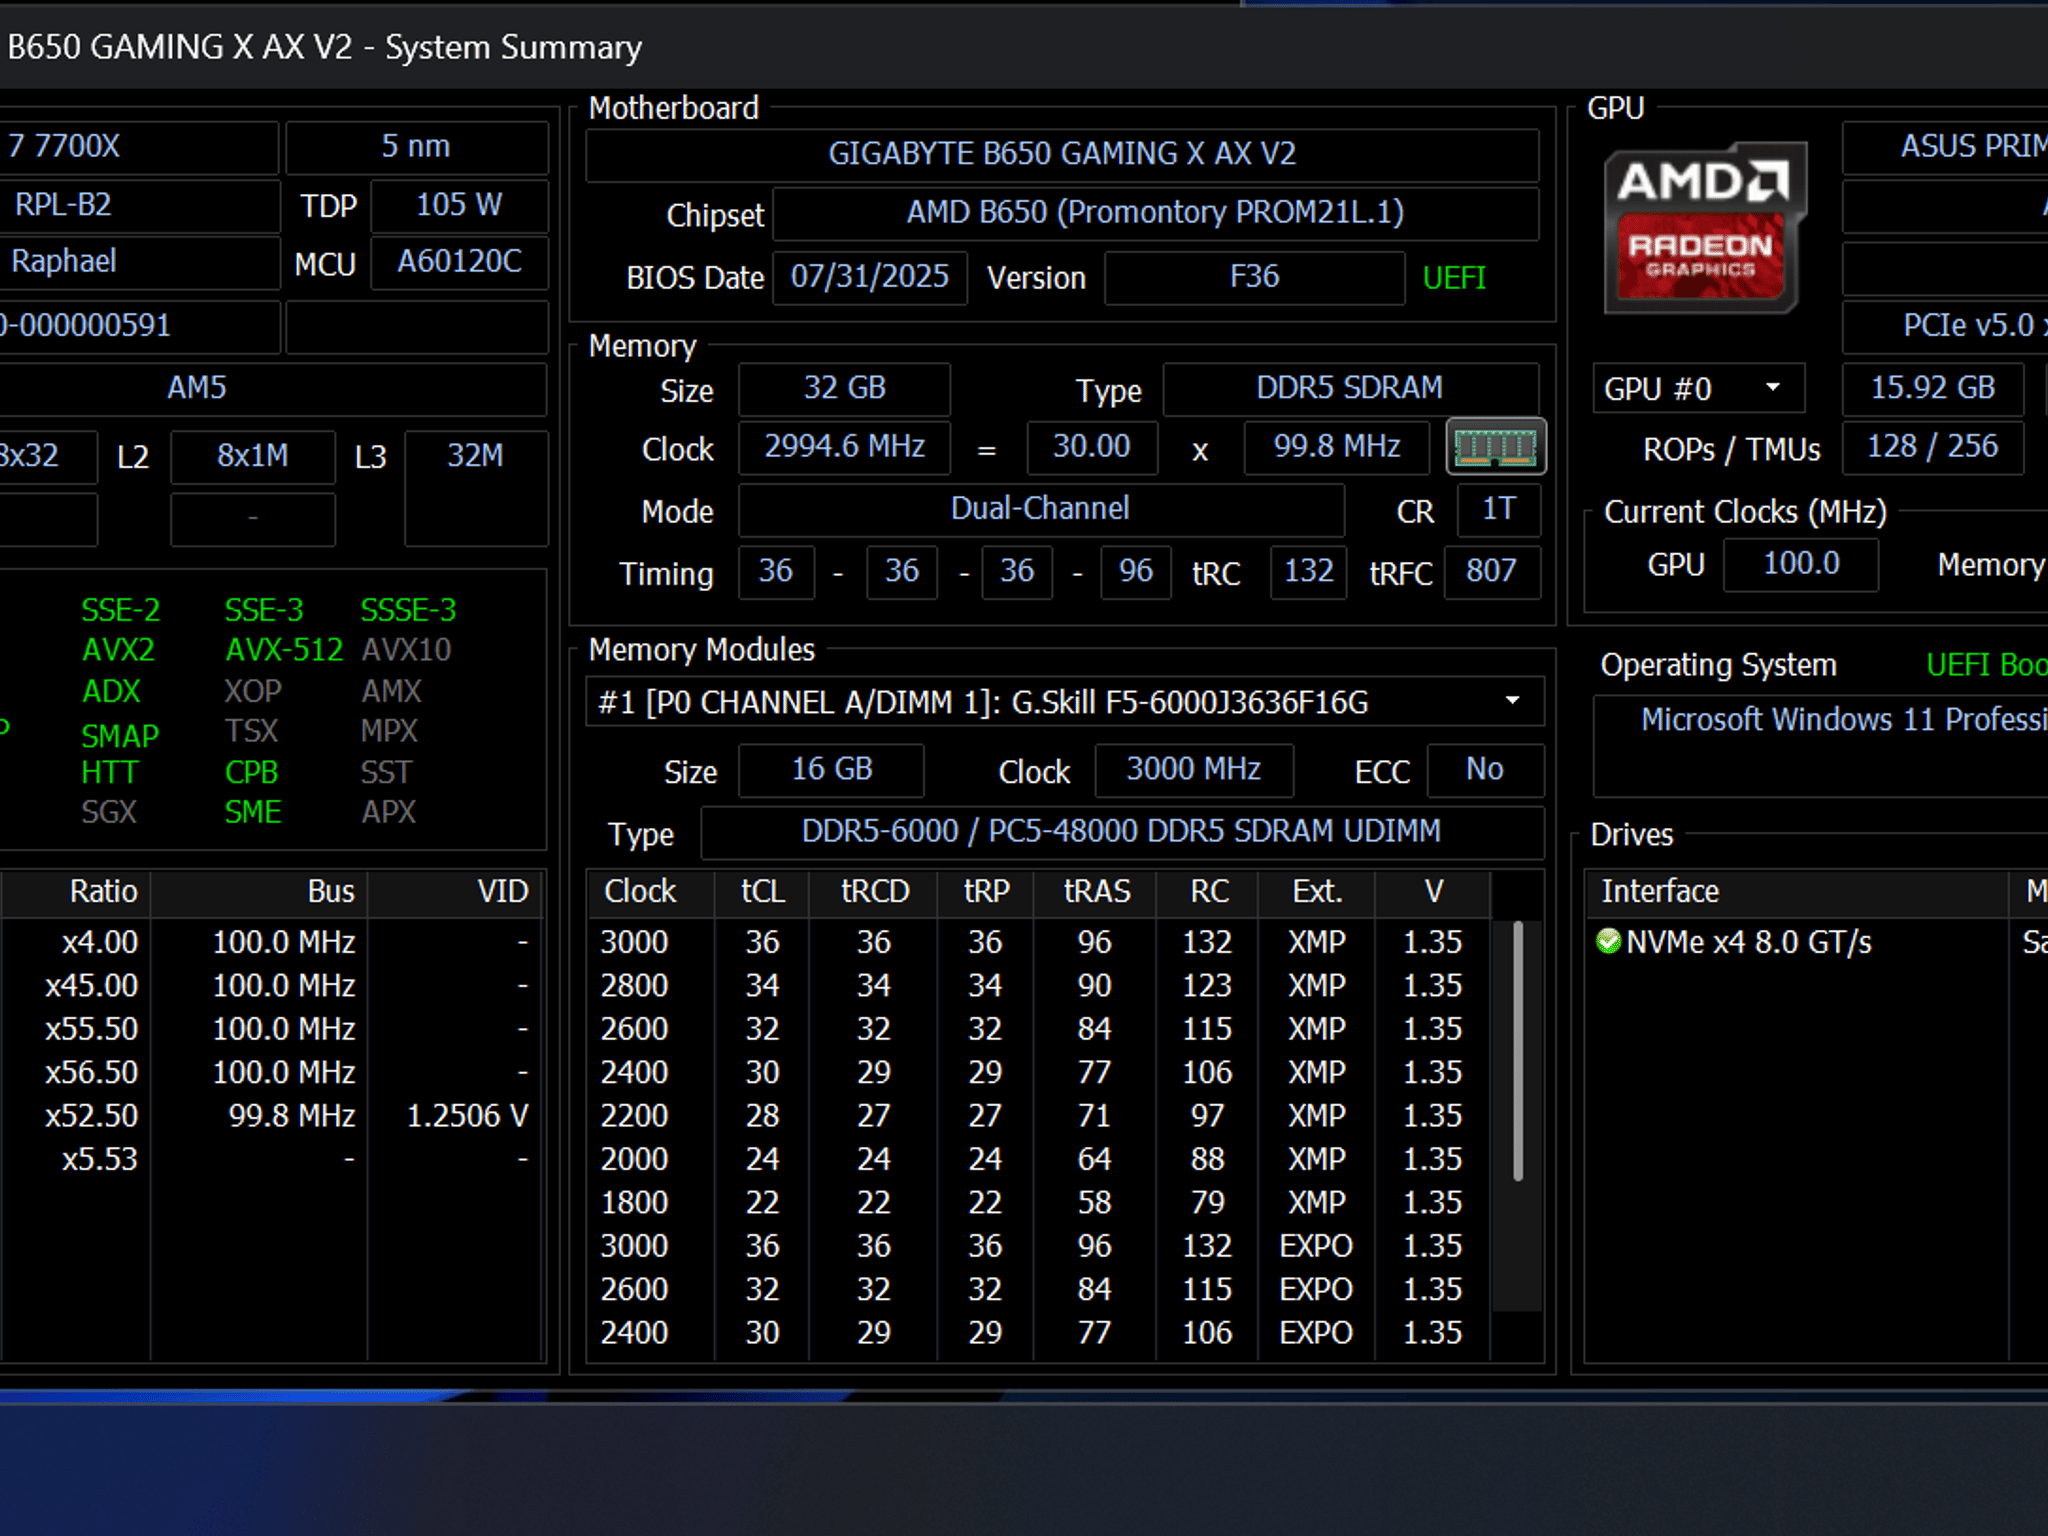Open the GPU #0 selector dropdown
Screen dimensions: 2048x1536
1697,388
